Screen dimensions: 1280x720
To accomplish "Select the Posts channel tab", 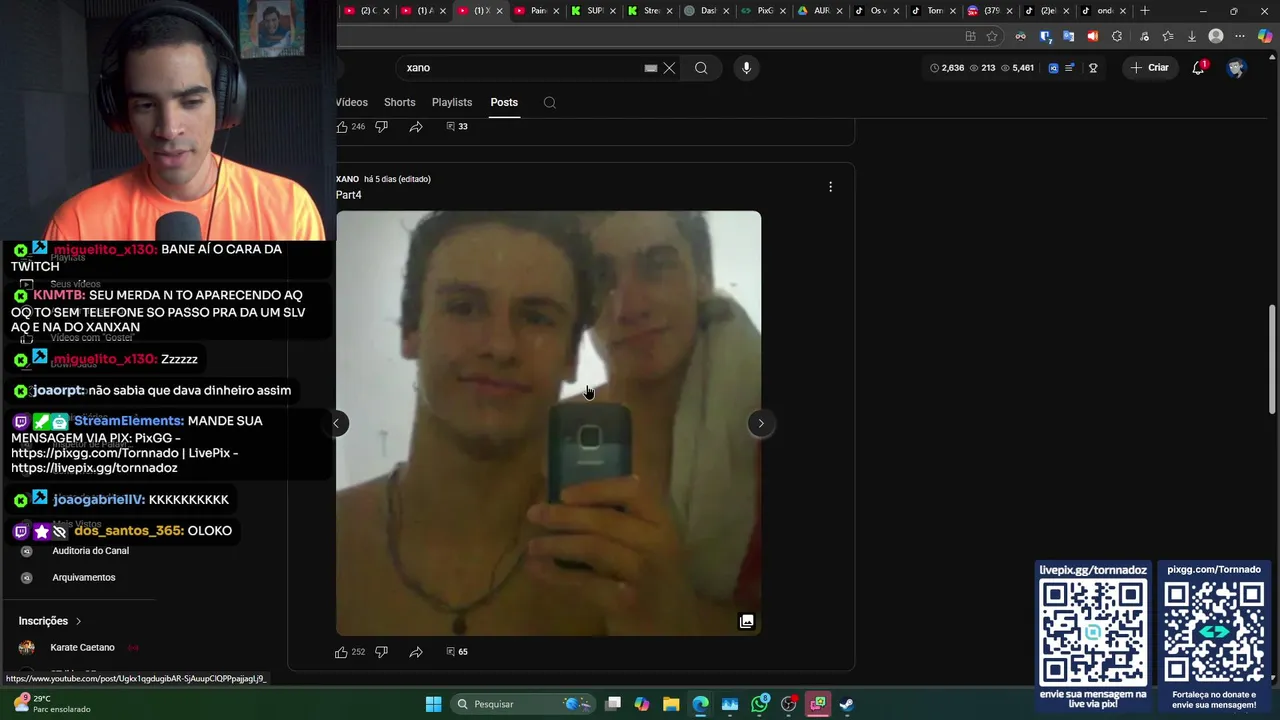I will point(504,102).
